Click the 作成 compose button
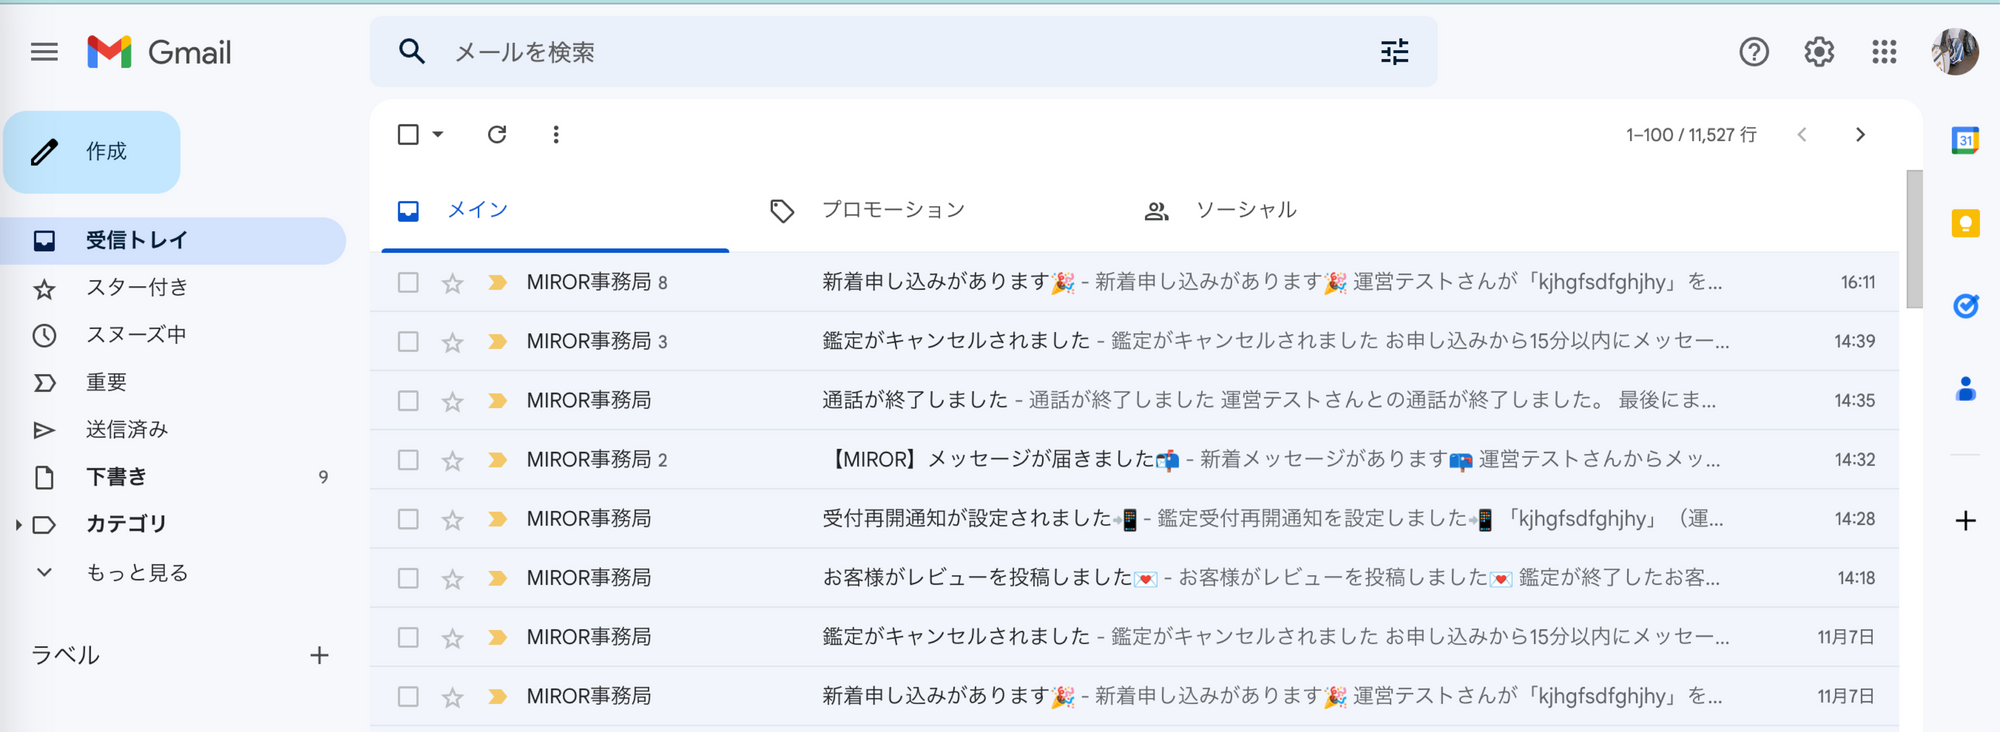The height and width of the screenshot is (732, 2000). pyautogui.click(x=92, y=152)
